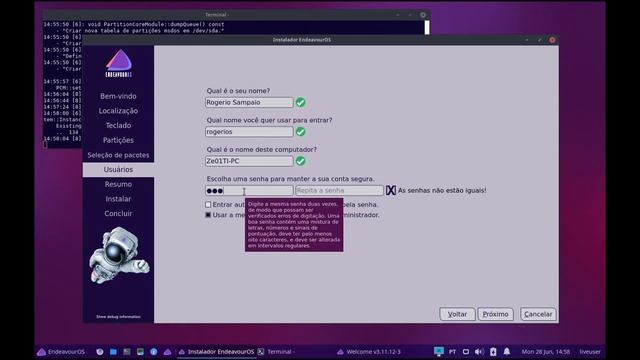Click the green checkmark beside full name

tap(301, 102)
